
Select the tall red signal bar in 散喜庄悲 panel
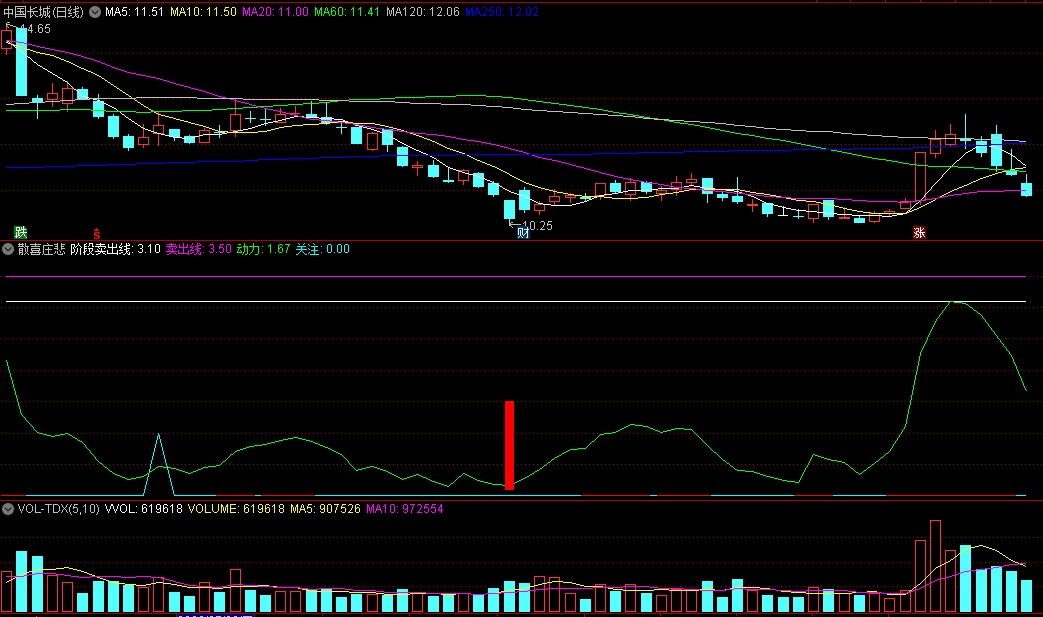(x=510, y=445)
